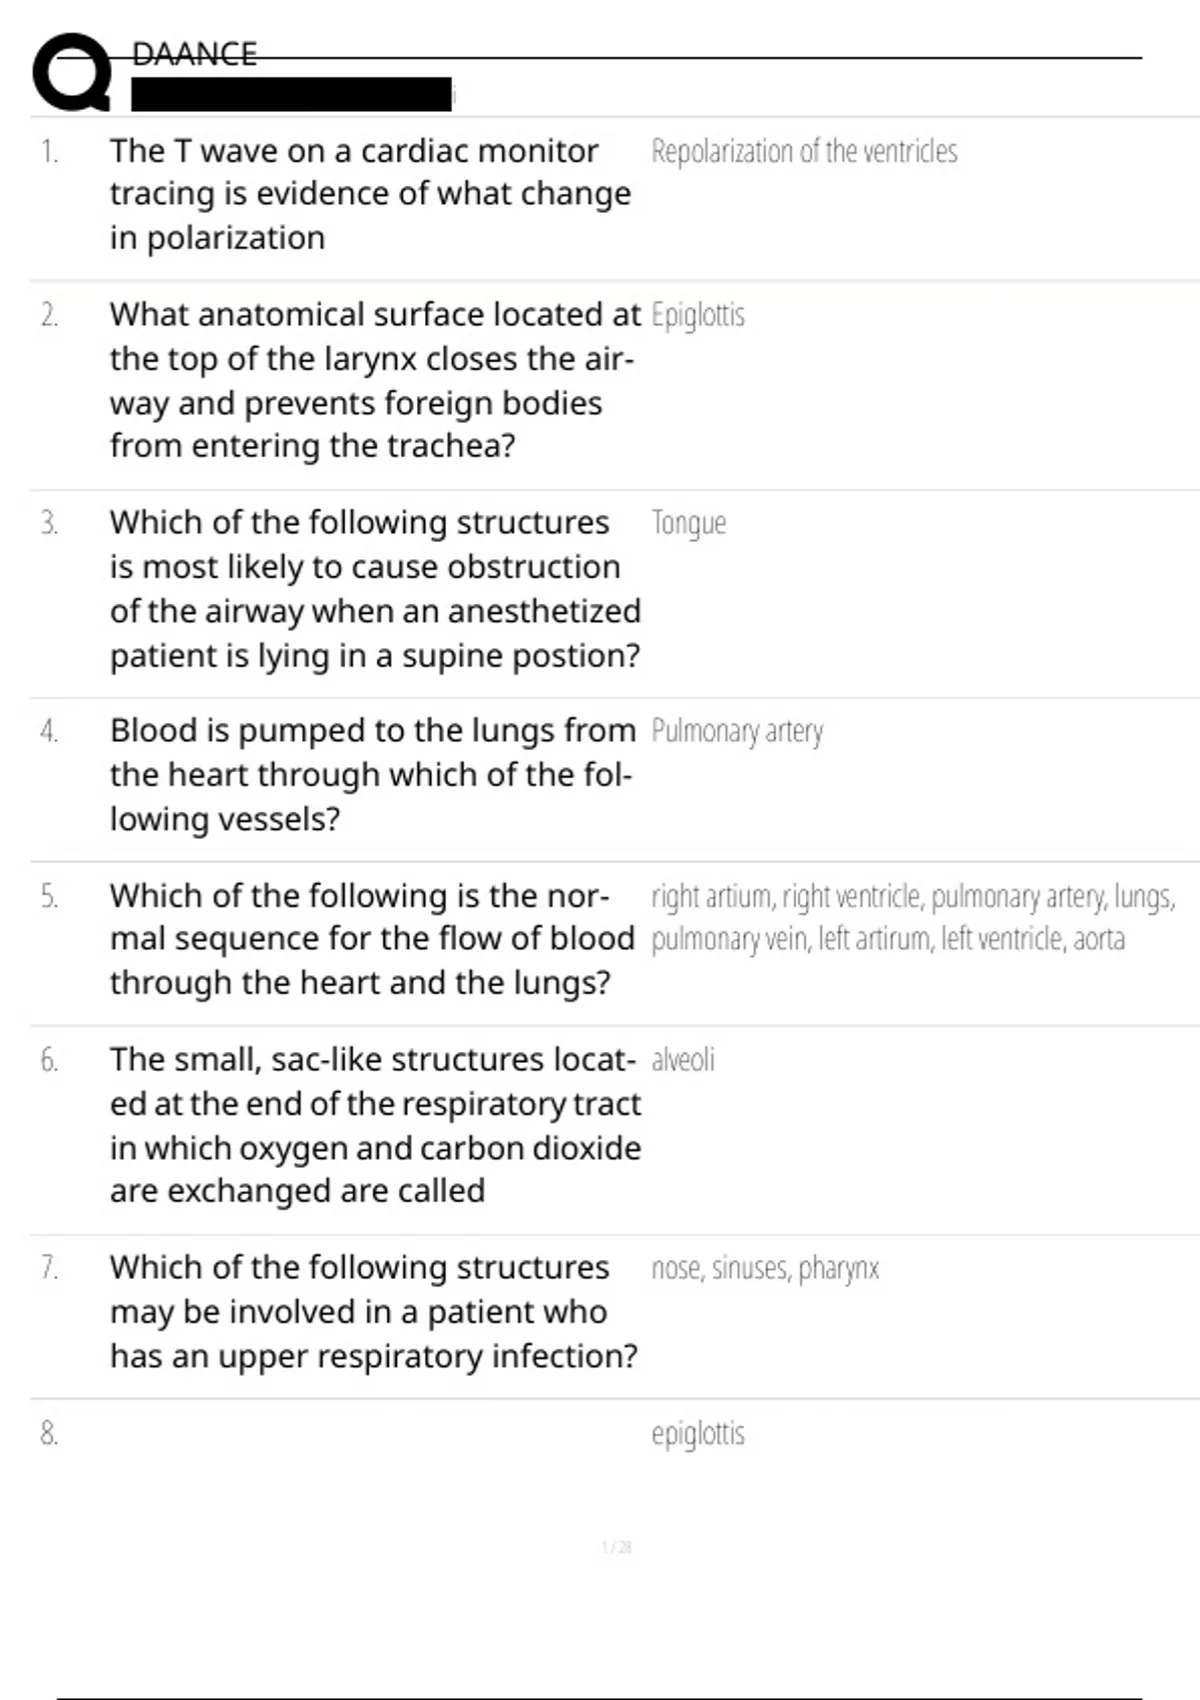Select the question about blood pumped to lungs
1200x1700 pixels.
tap(372, 774)
